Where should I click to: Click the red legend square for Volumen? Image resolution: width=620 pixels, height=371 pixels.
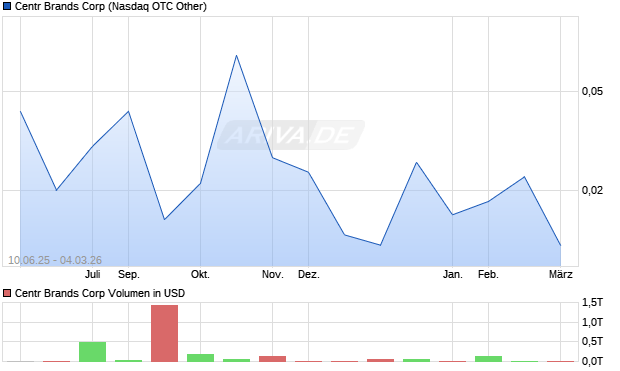[x=7, y=293]
